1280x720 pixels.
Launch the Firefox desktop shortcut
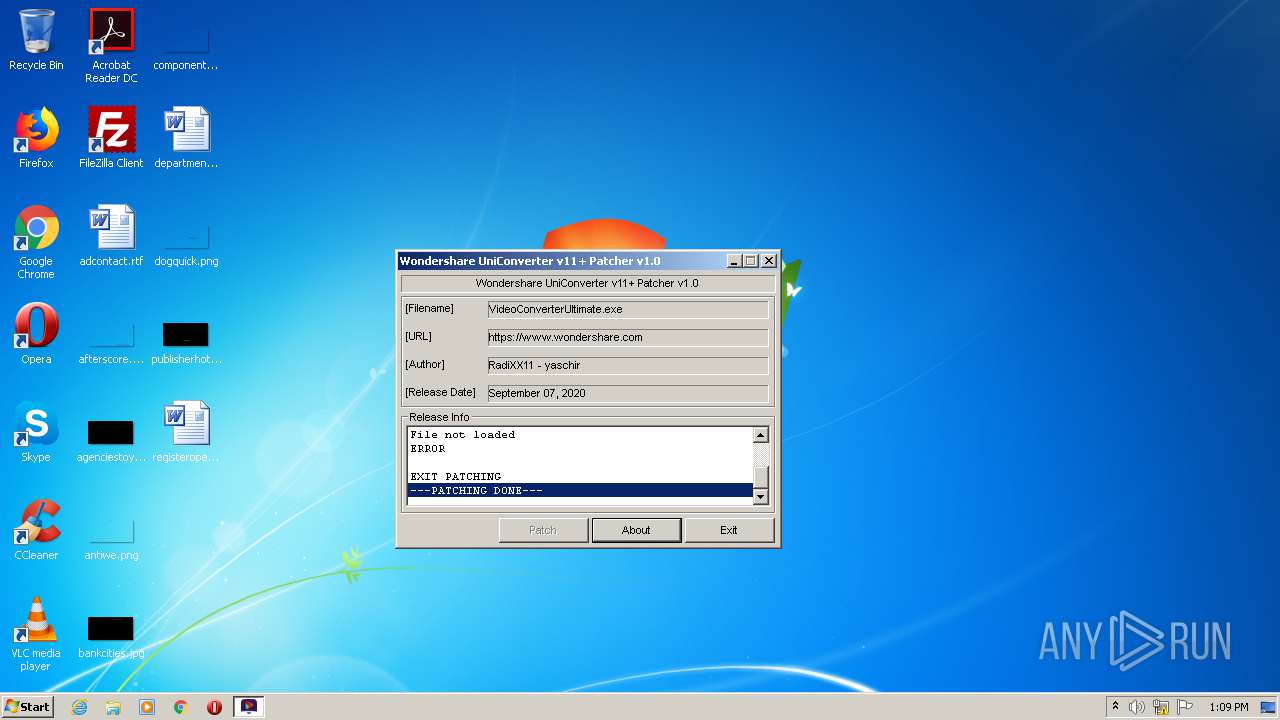(x=36, y=138)
